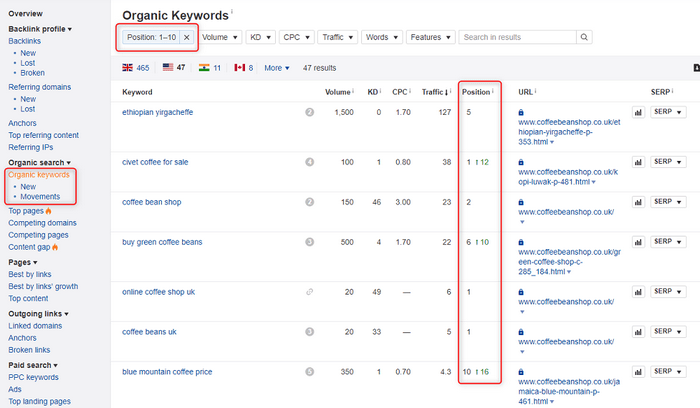Open Movements under Organic keywords
700x408 pixels.
click(40, 196)
